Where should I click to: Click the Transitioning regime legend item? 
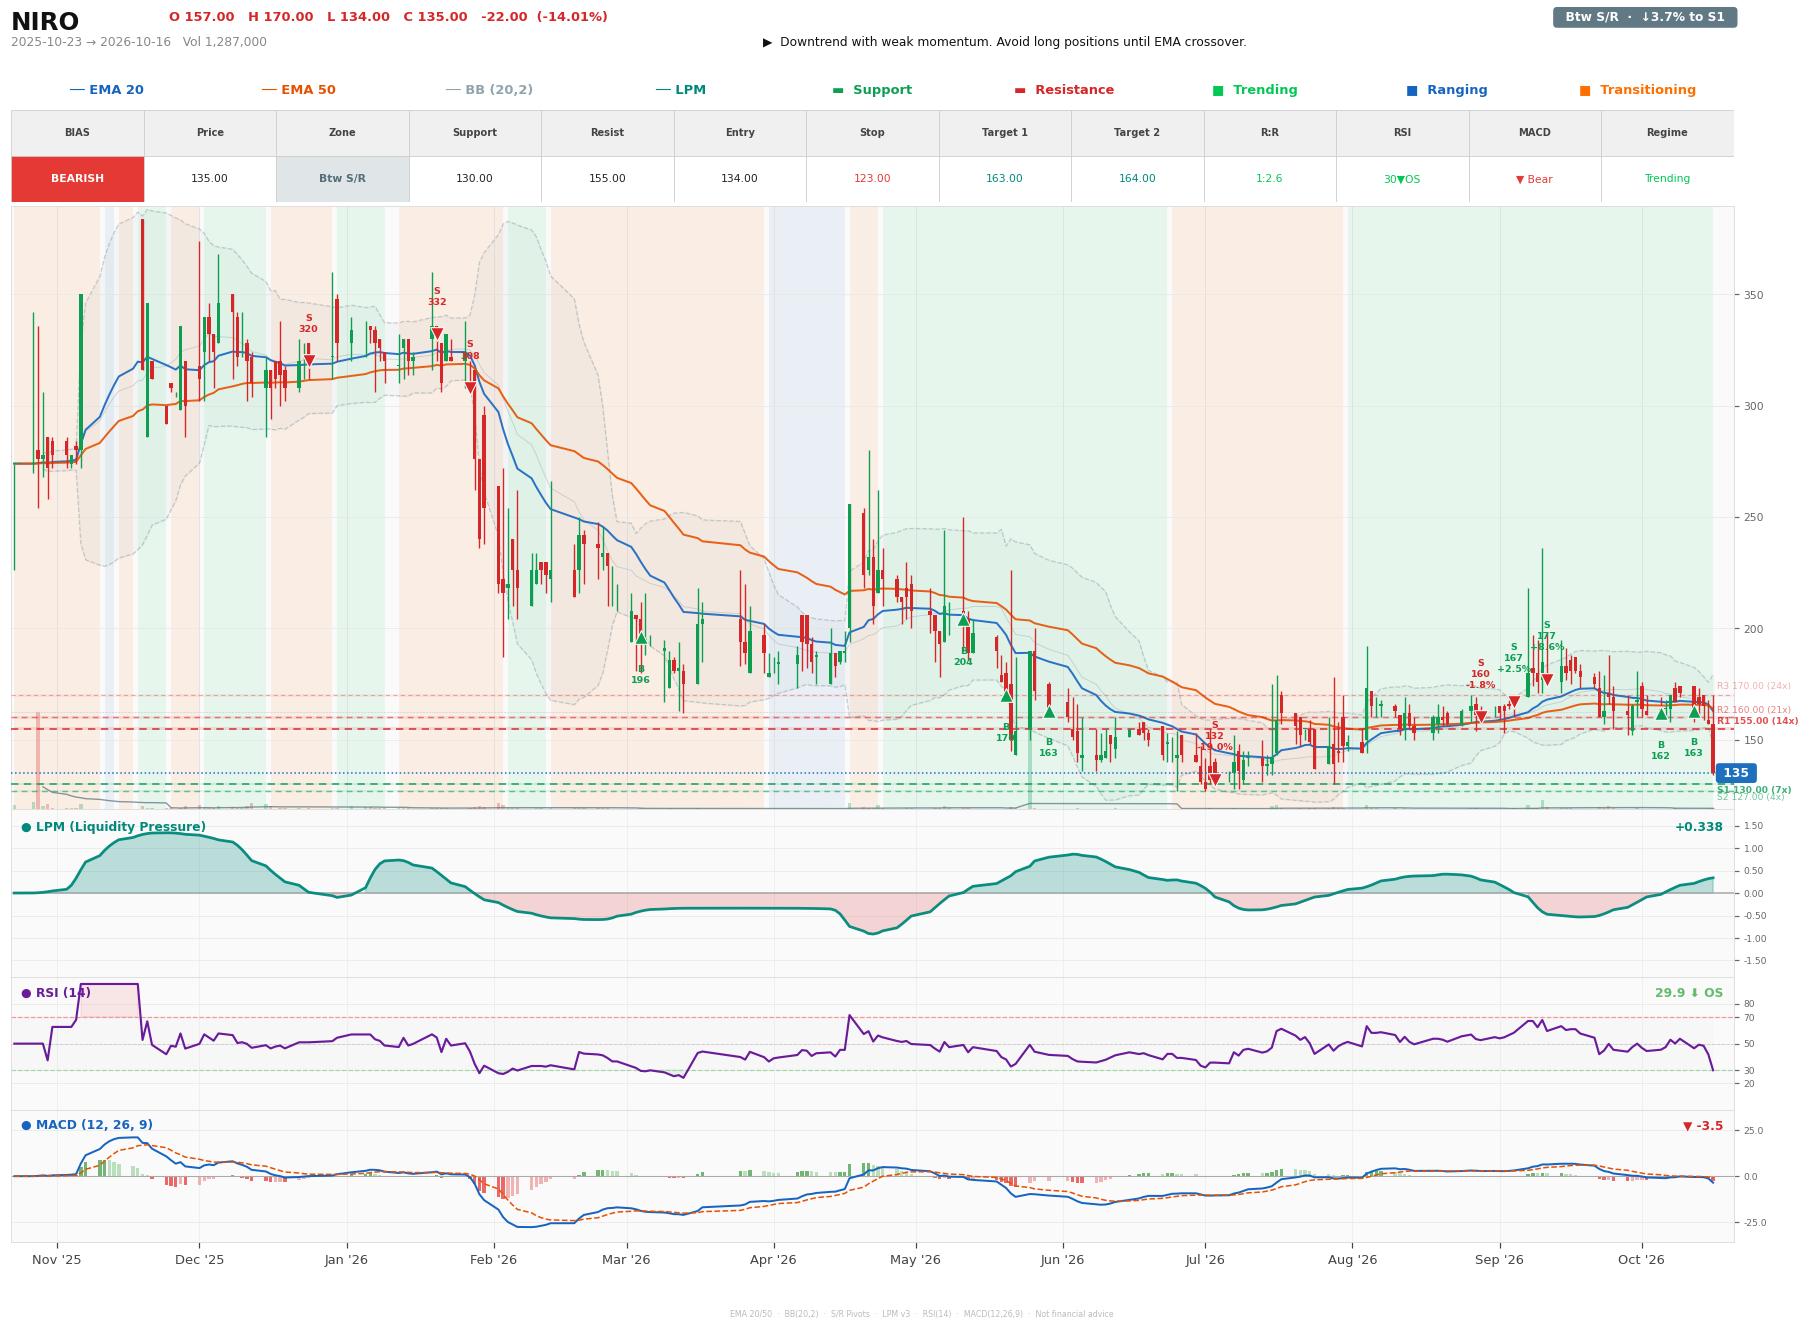pos(1638,90)
